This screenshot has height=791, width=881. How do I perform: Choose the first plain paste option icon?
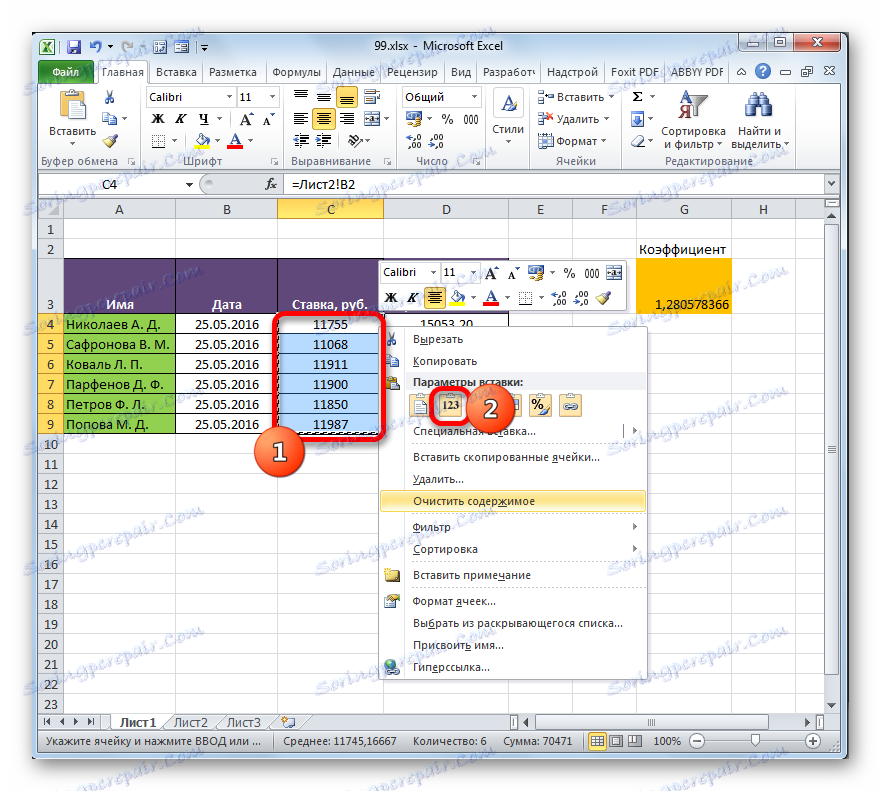[x=419, y=405]
